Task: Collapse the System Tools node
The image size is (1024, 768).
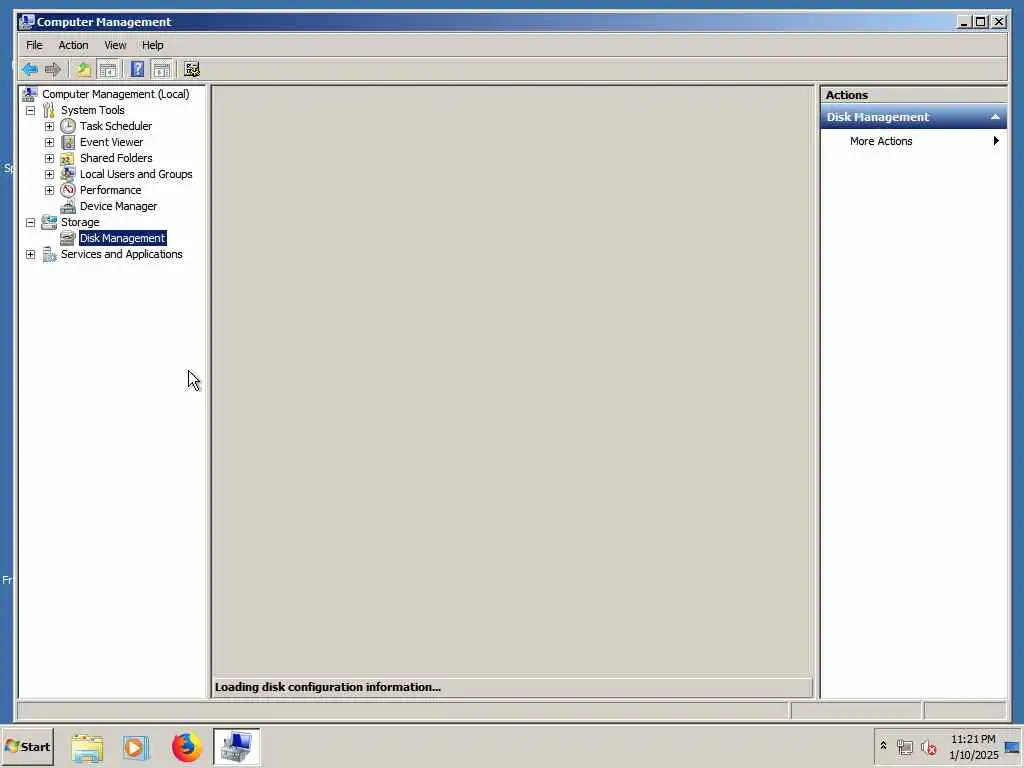Action: click(x=31, y=110)
